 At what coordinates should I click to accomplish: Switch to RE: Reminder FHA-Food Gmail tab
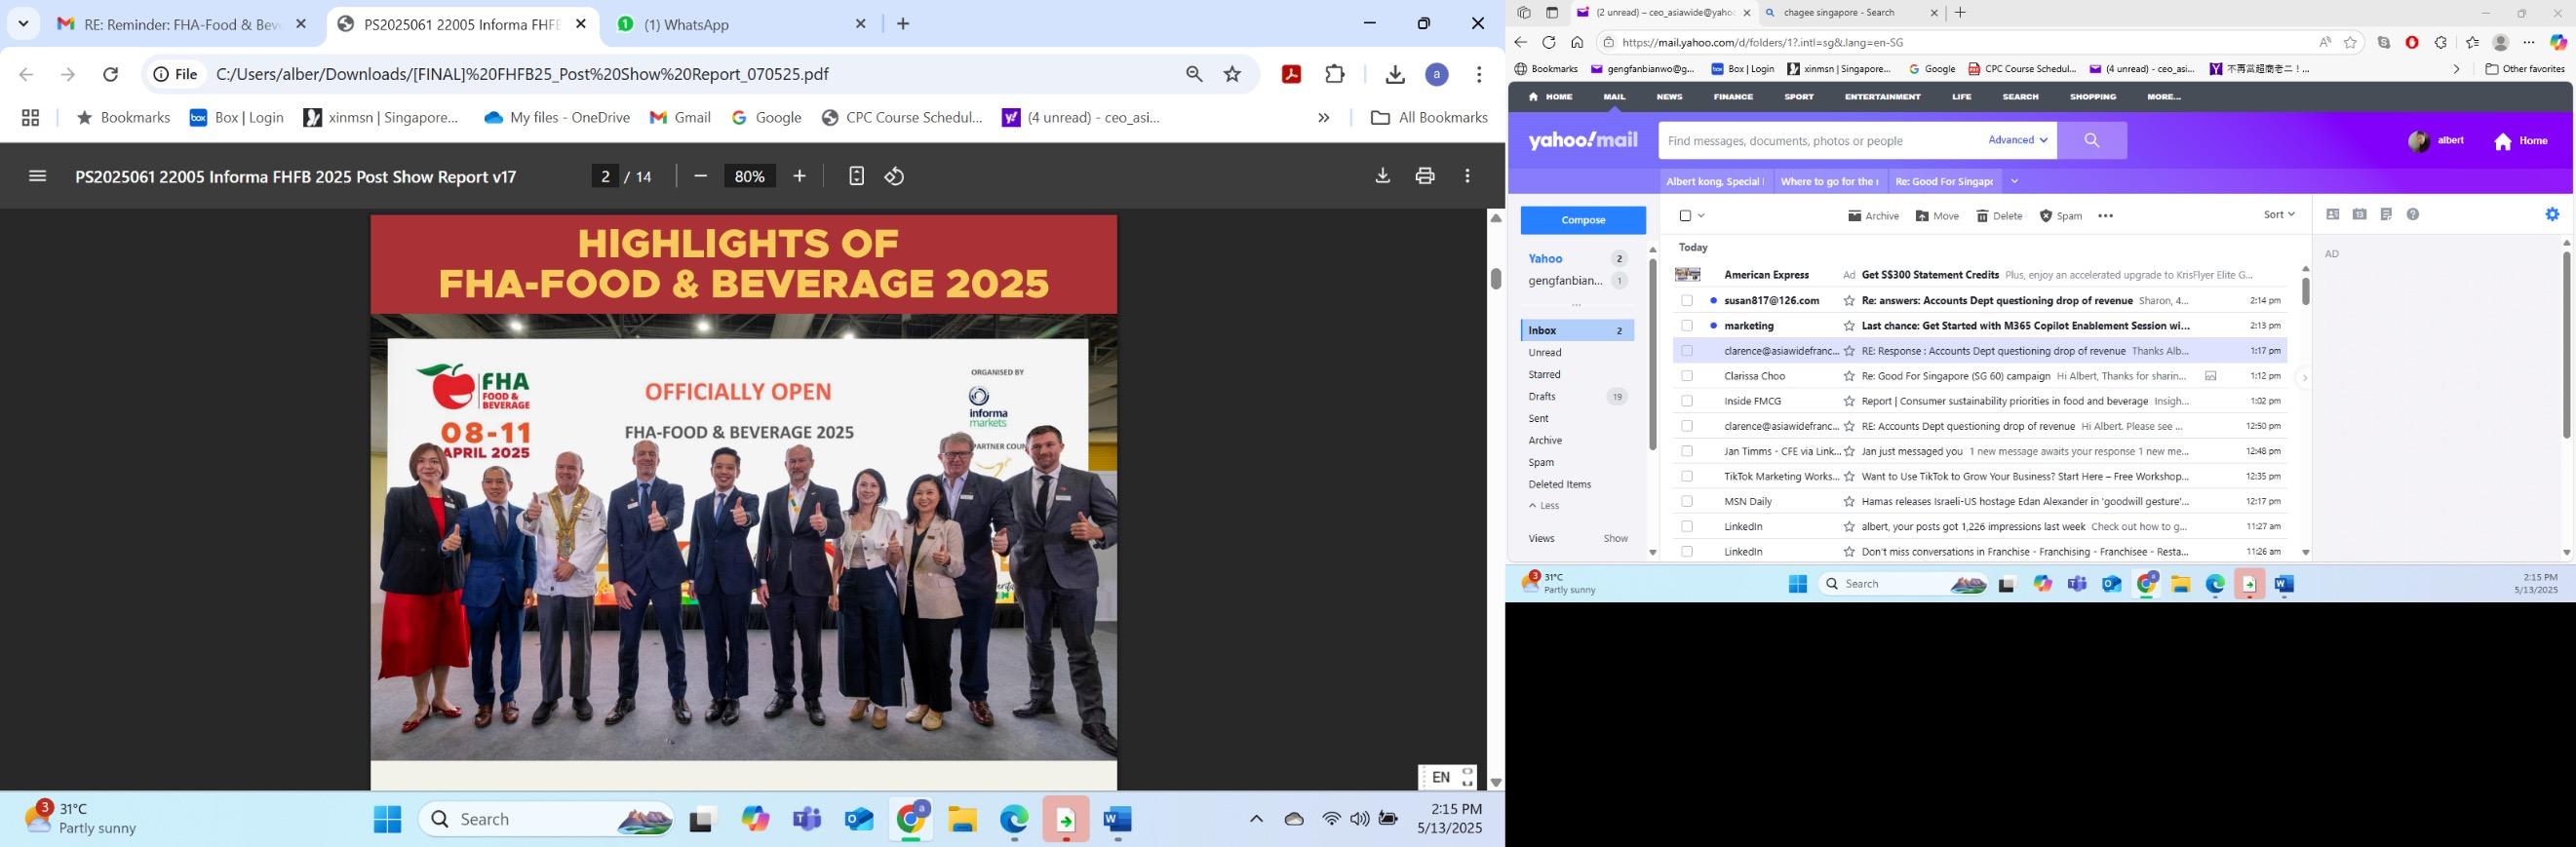pos(182,24)
